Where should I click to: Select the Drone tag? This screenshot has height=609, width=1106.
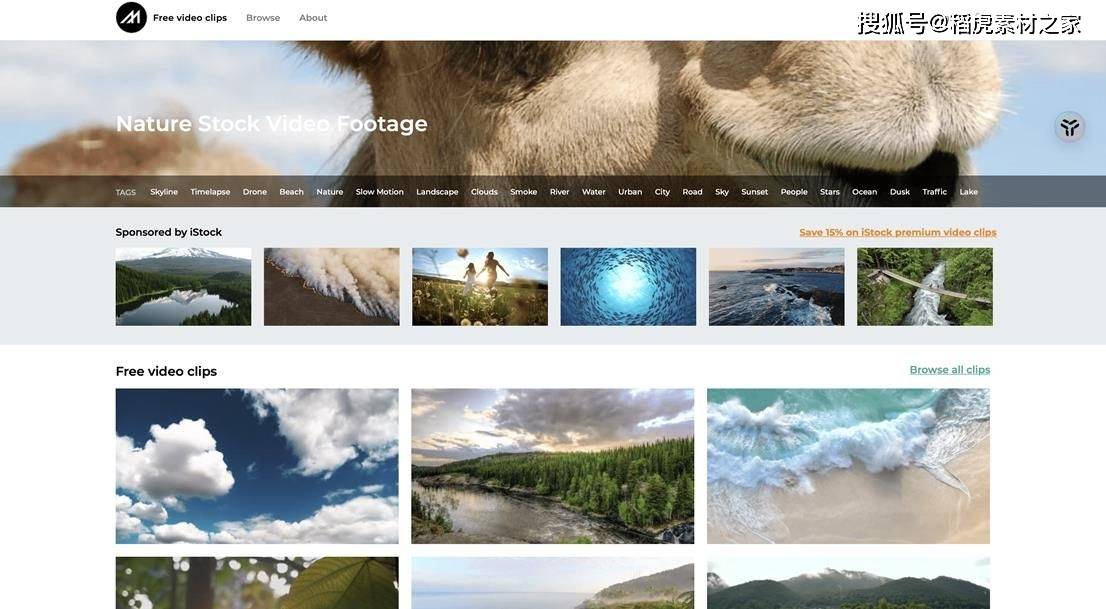pyautogui.click(x=255, y=192)
